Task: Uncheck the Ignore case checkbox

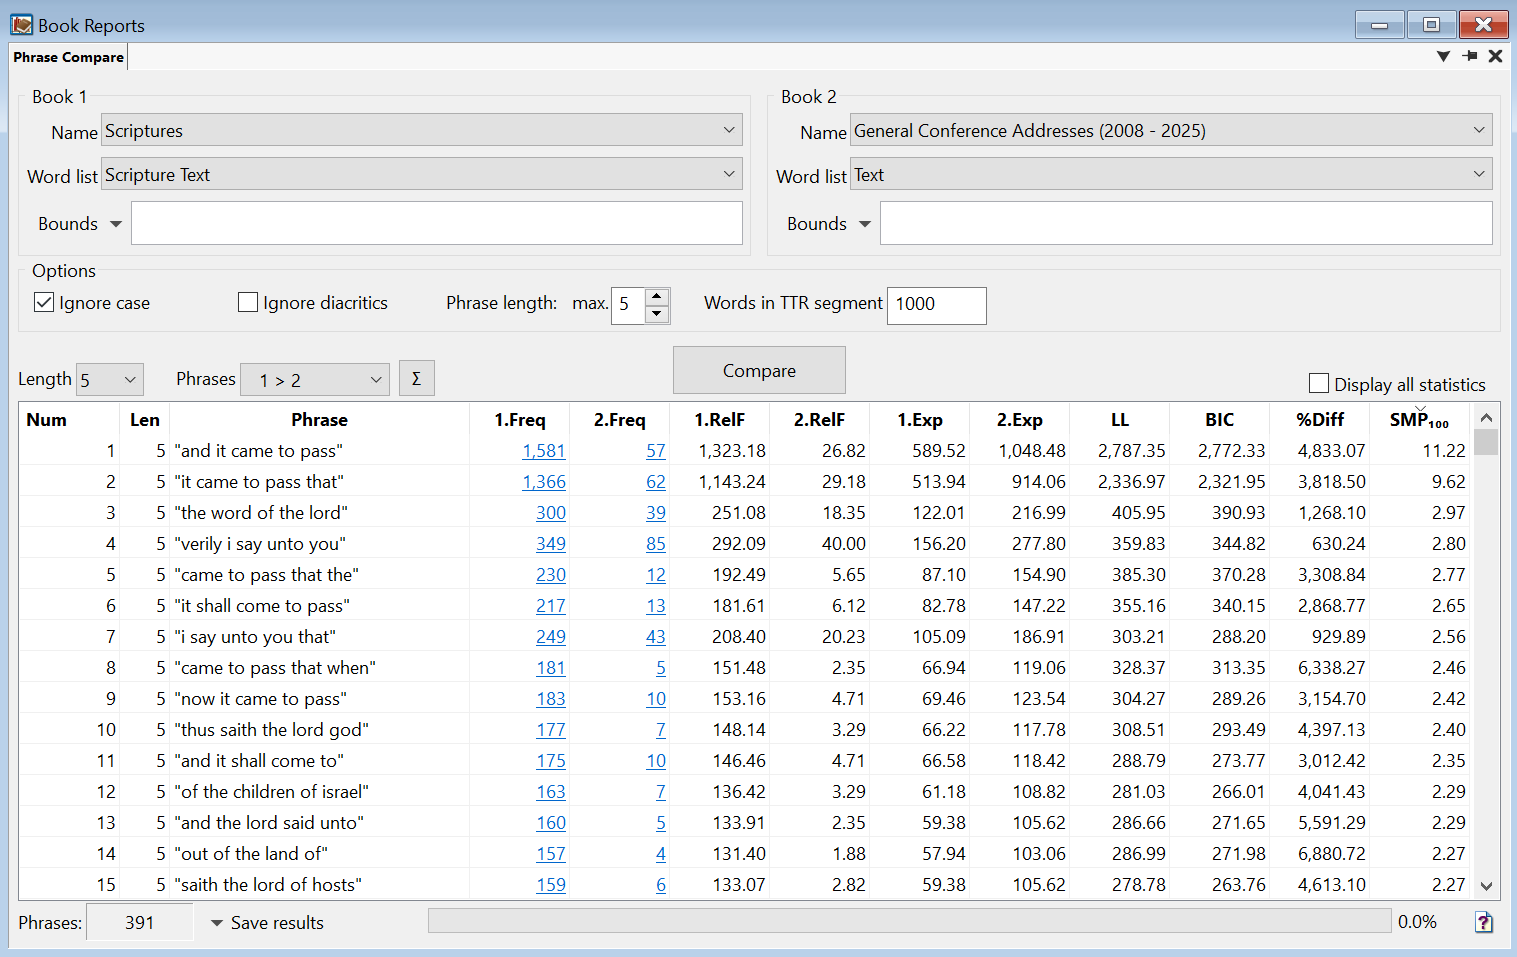Action: (x=44, y=302)
